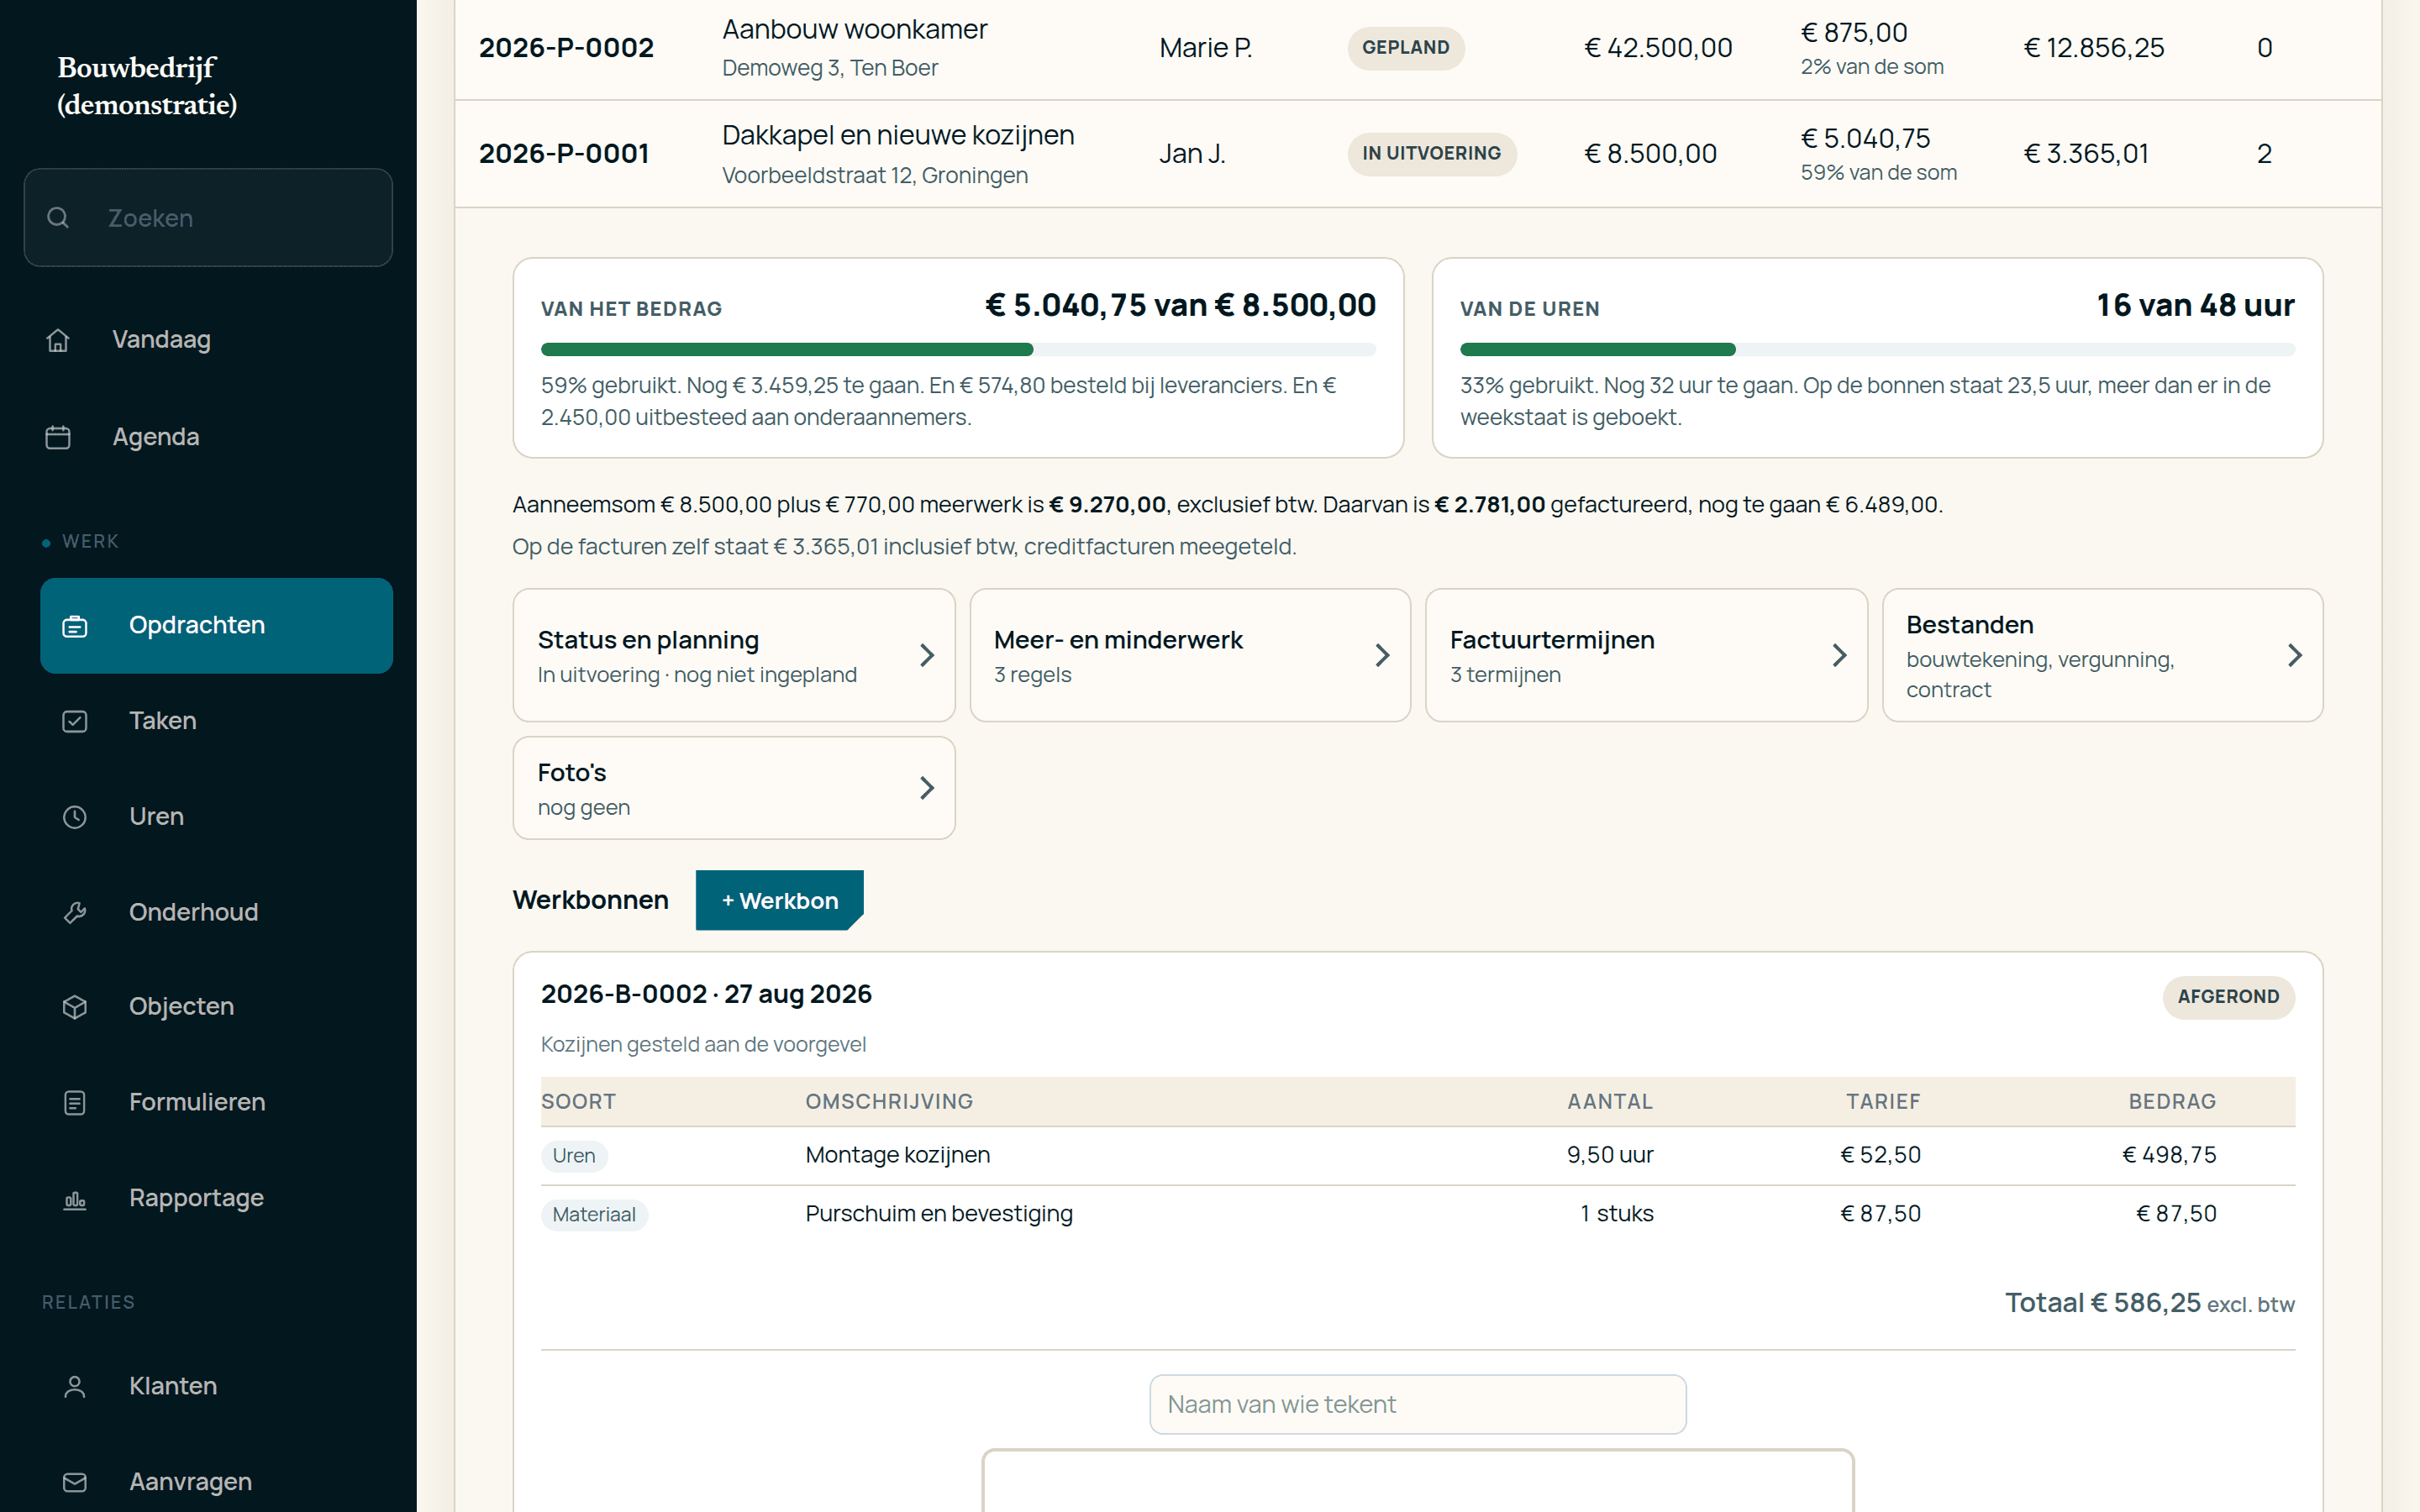This screenshot has height=1512, width=2420.
Task: Click the Klanten person icon
Action: coord(75,1386)
